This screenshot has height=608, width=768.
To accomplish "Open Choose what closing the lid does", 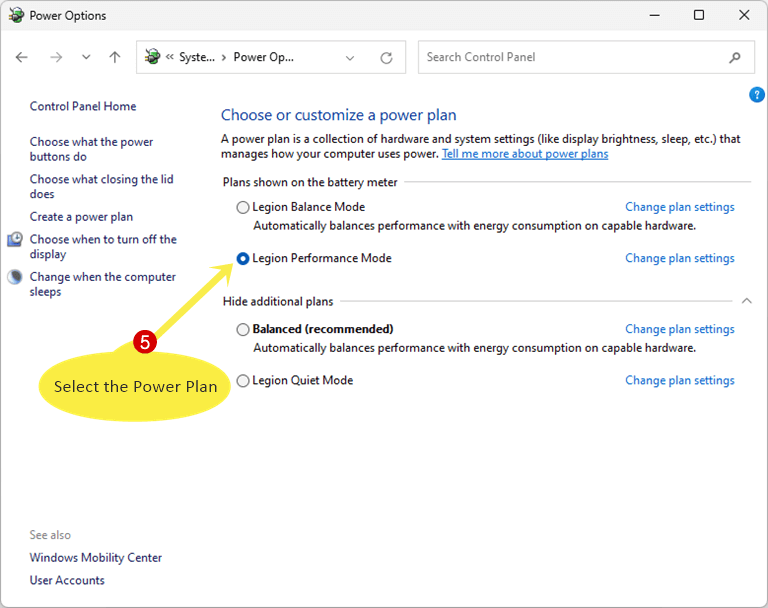I will pyautogui.click(x=101, y=186).
